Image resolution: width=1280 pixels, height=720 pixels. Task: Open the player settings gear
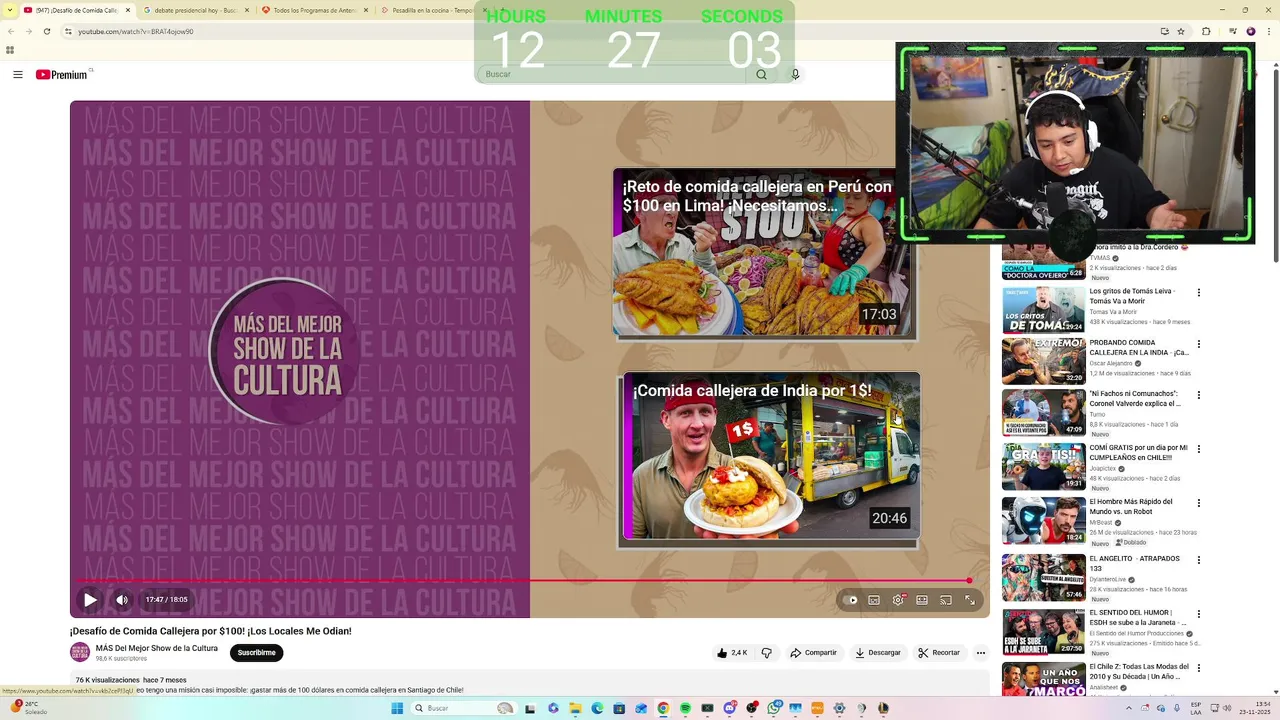pos(898,600)
